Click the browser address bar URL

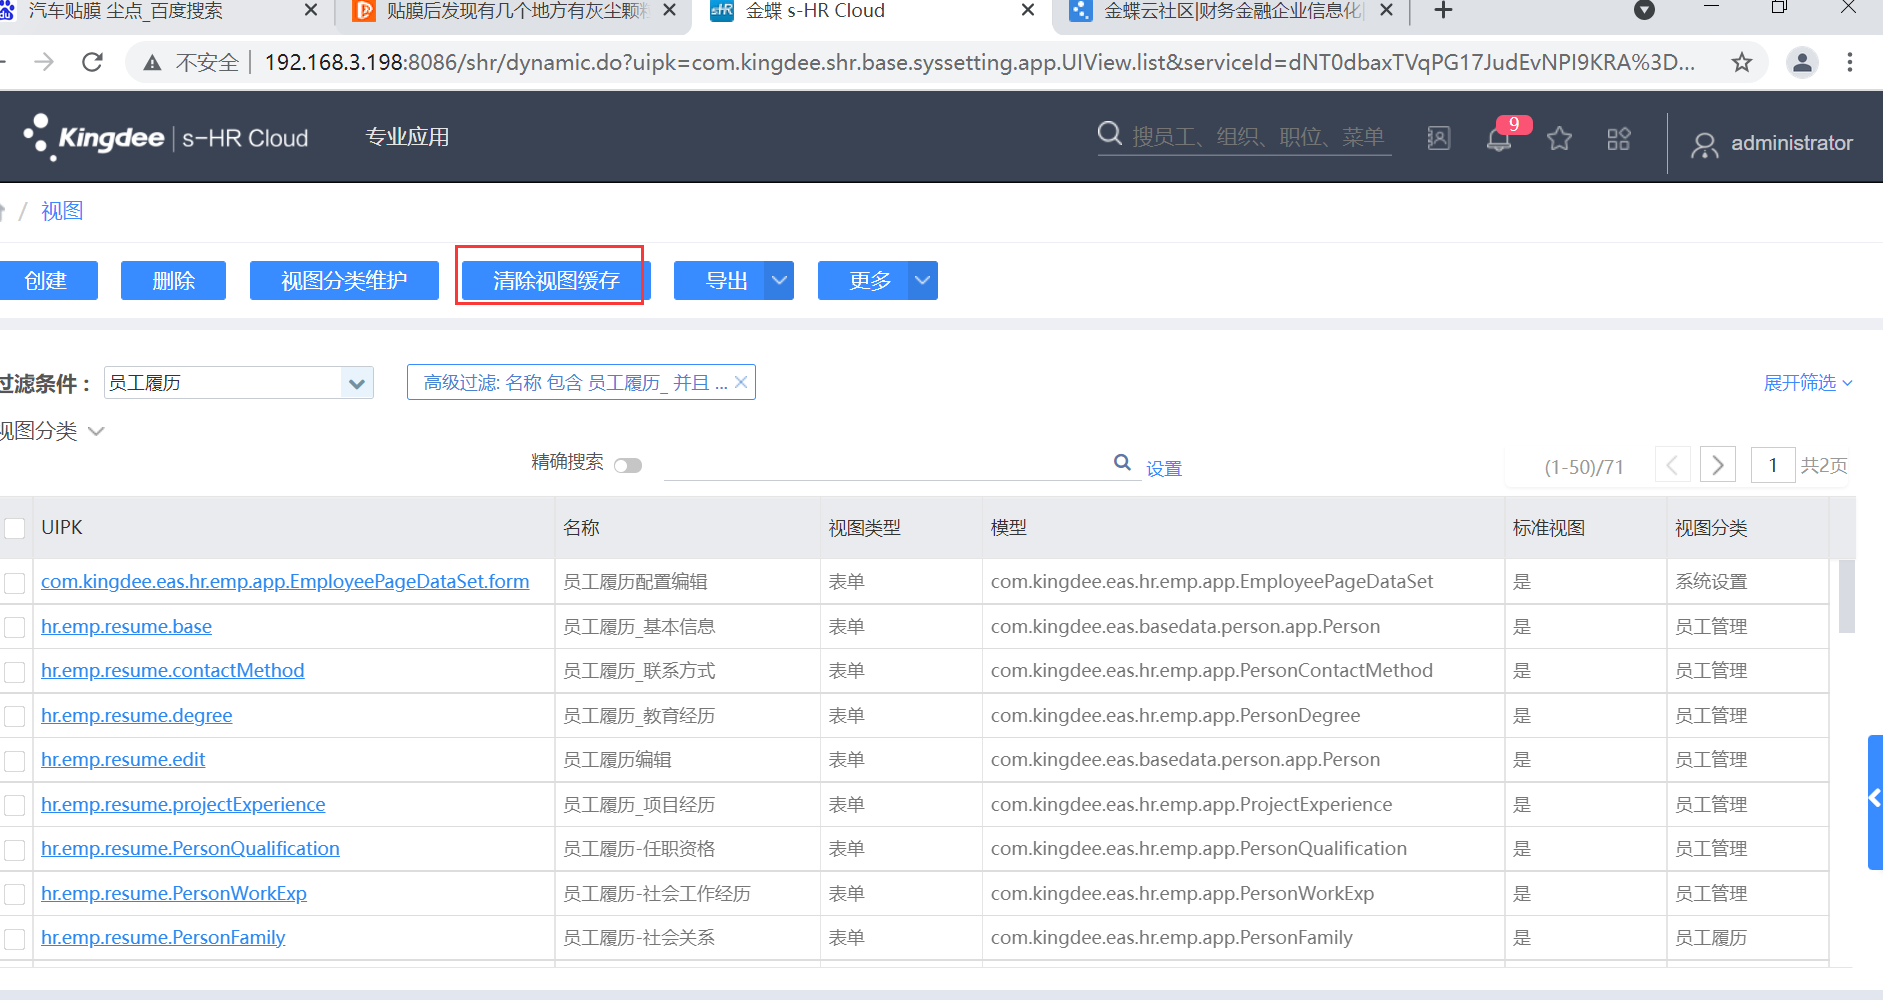pos(979,62)
